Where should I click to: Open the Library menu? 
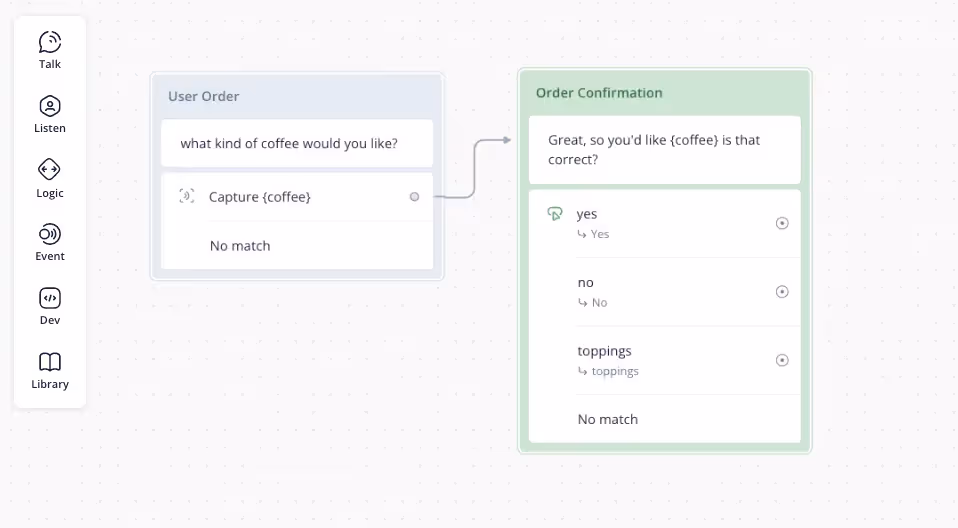pos(49,371)
